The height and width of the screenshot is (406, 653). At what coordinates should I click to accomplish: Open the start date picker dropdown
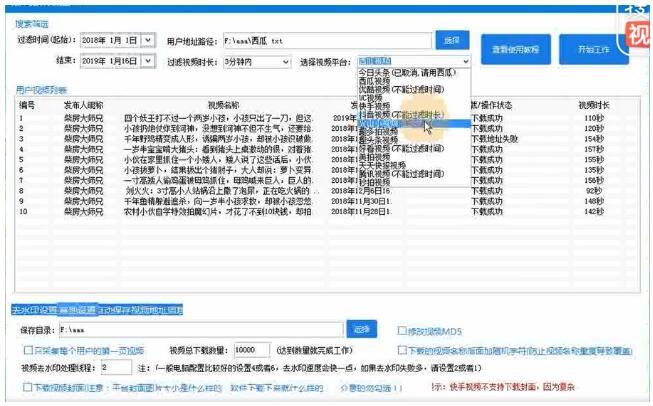click(148, 41)
